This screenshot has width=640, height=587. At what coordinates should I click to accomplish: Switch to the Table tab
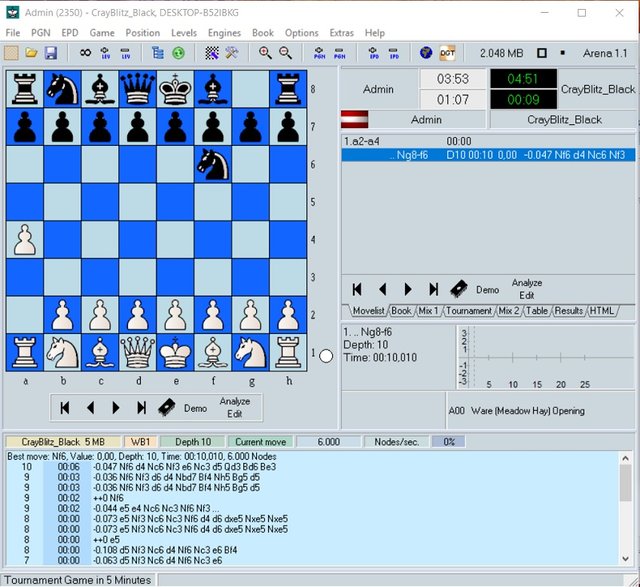(x=537, y=311)
